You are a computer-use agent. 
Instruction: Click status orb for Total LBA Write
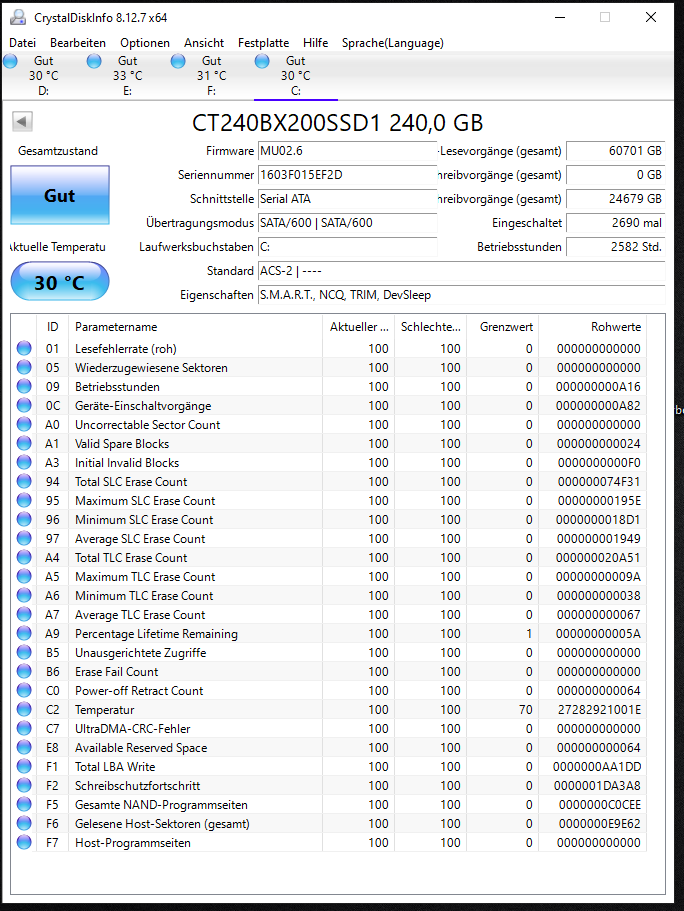pyautogui.click(x=24, y=766)
